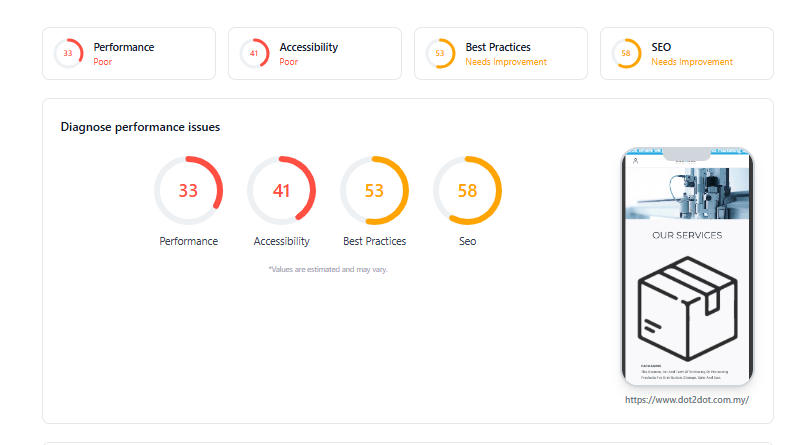Select the large Accessibility score circle 41
Image resolution: width=786 pixels, height=445 pixels.
tap(281, 190)
